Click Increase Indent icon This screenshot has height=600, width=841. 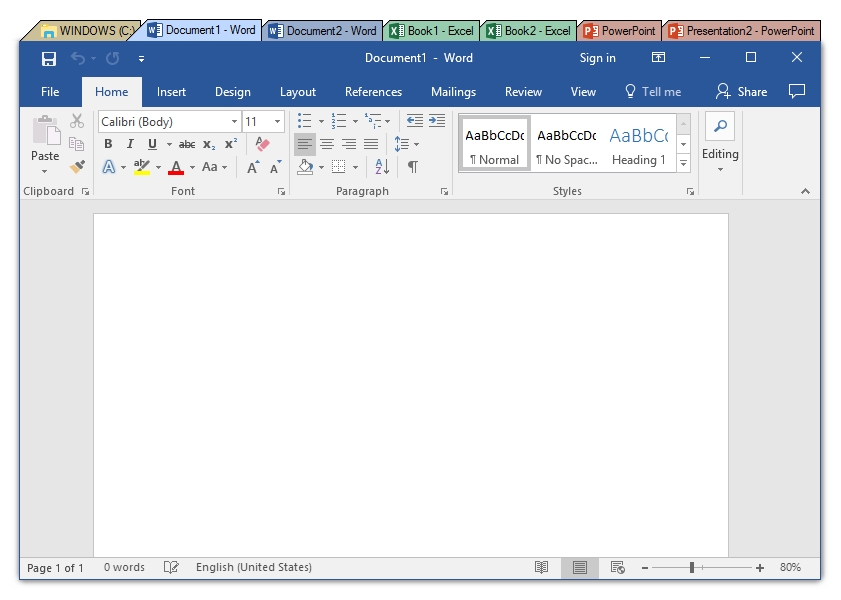[x=437, y=121]
